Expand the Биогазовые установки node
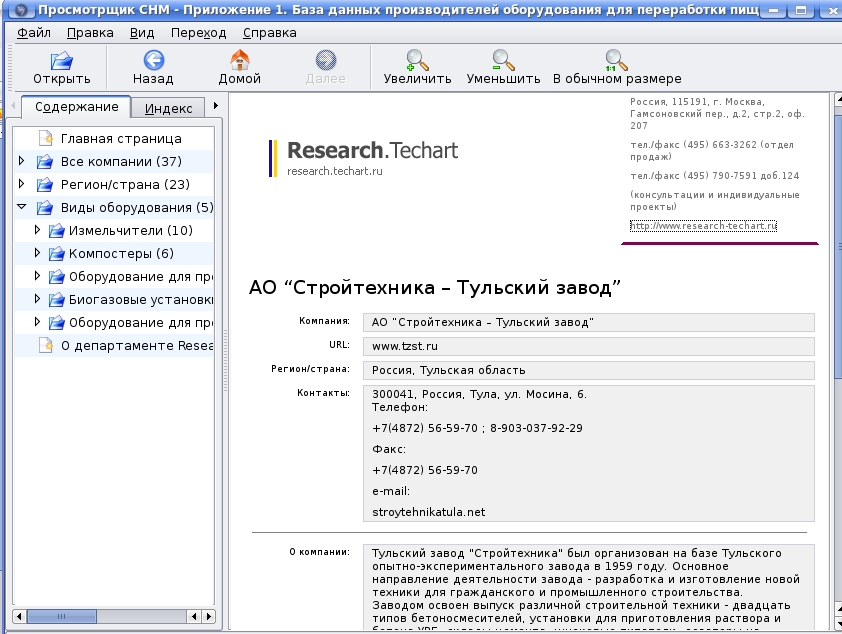Image resolution: width=842 pixels, height=634 pixels. pyautogui.click(x=37, y=298)
